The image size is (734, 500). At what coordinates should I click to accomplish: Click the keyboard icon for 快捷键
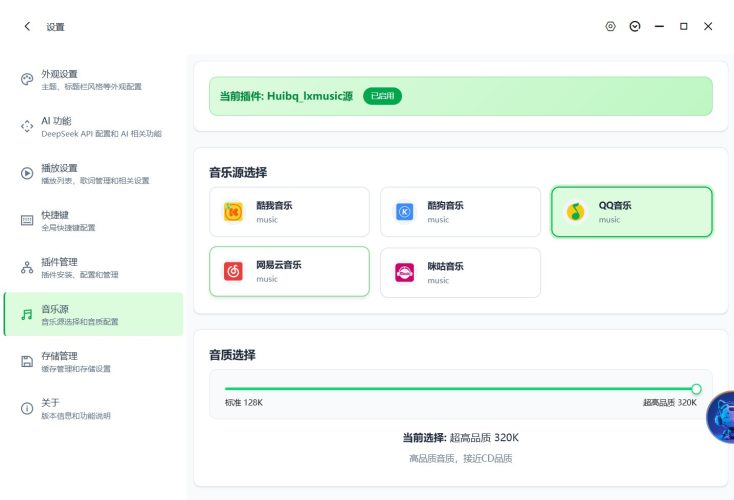tap(27, 220)
